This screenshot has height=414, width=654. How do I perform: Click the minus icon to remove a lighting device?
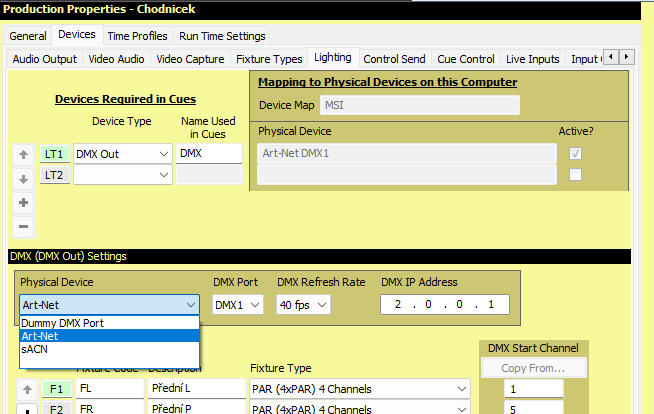[24, 226]
